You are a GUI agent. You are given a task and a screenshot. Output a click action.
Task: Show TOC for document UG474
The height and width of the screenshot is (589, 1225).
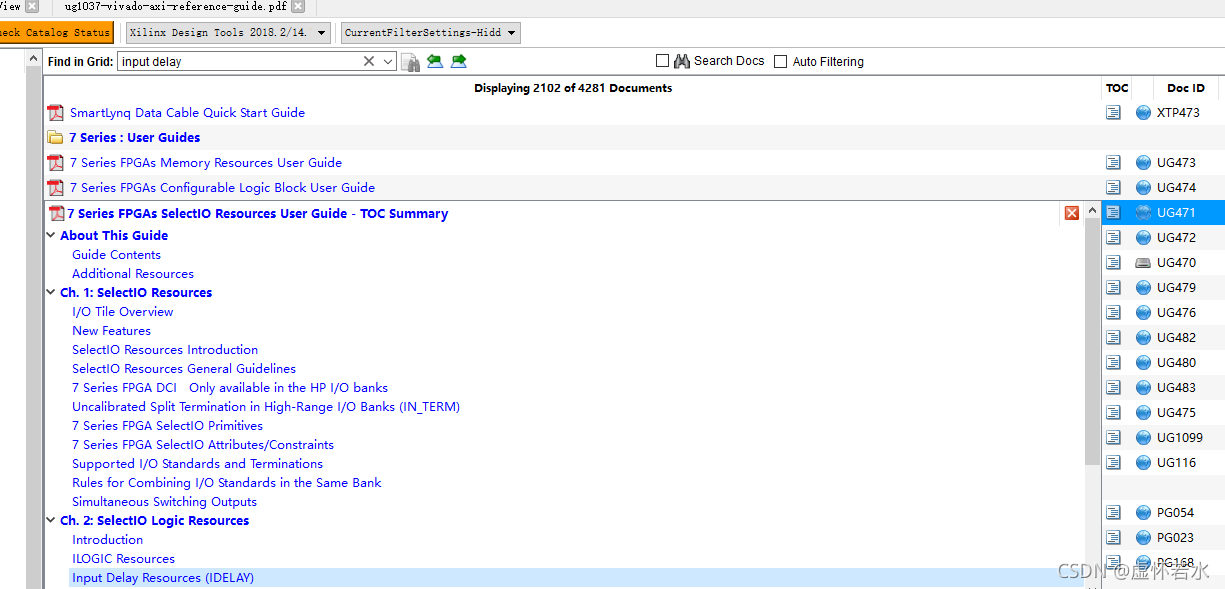[x=1113, y=188]
